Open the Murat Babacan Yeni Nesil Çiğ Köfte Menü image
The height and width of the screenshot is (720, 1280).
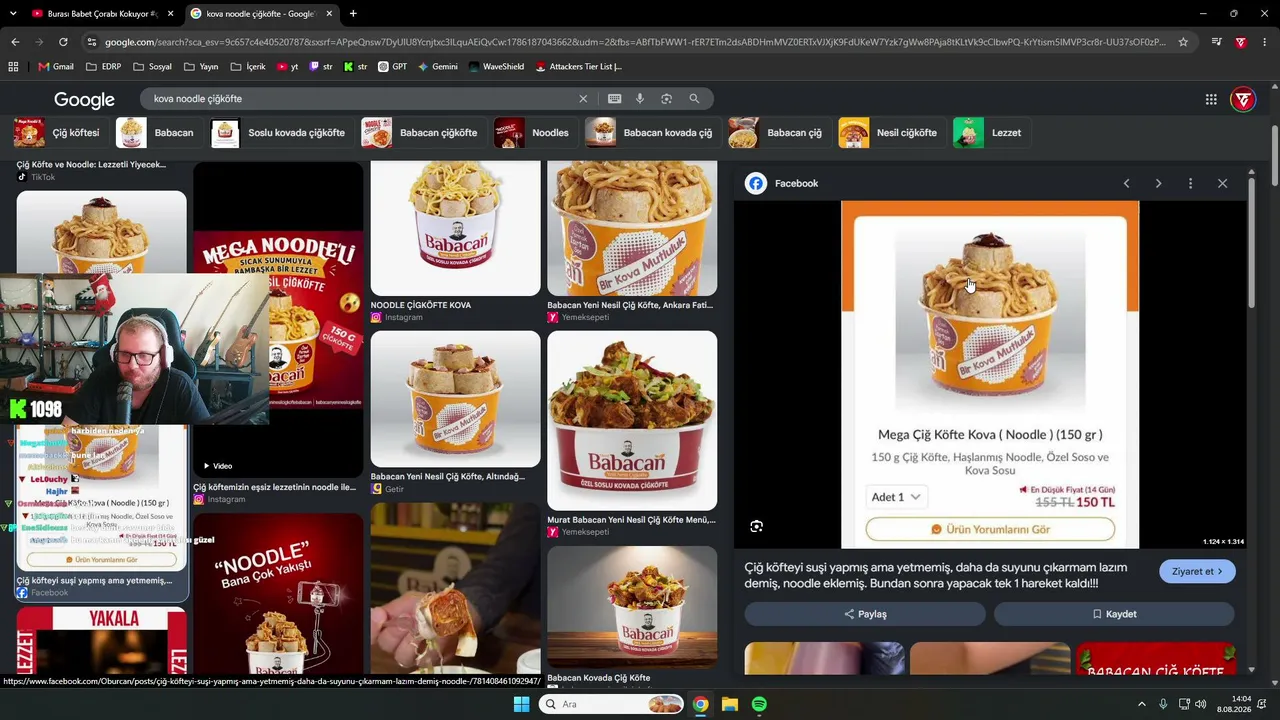[632, 420]
